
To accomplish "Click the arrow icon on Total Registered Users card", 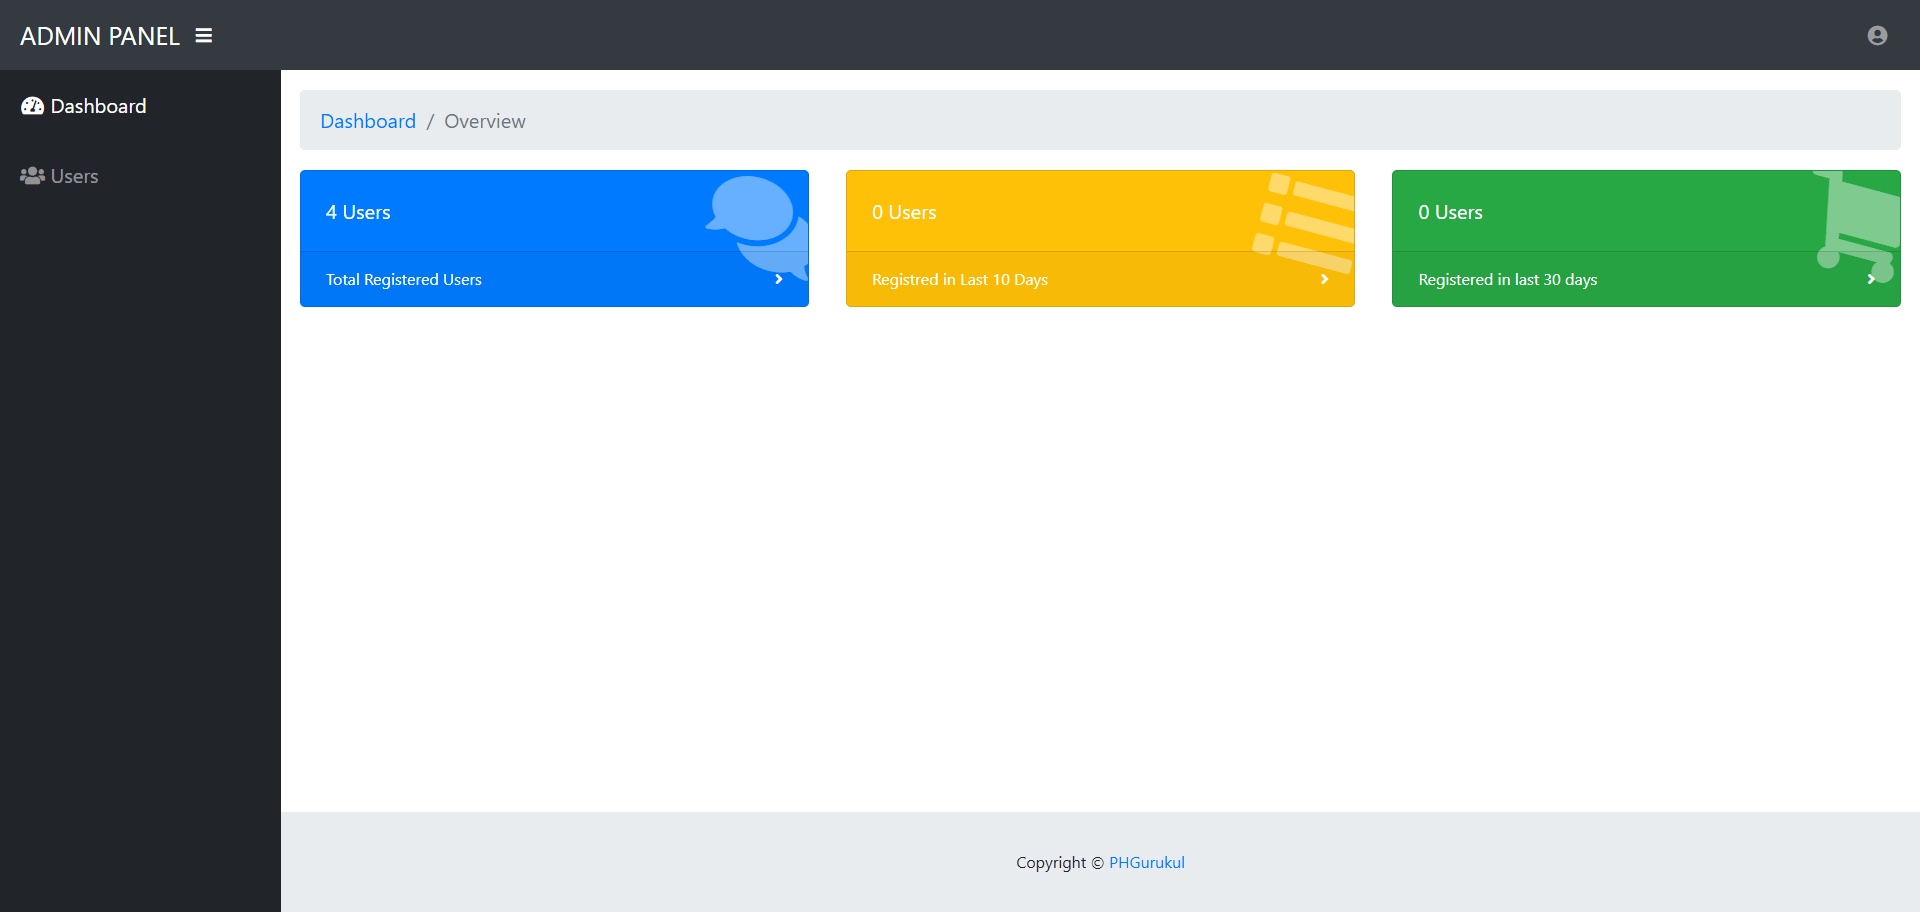I will point(779,279).
